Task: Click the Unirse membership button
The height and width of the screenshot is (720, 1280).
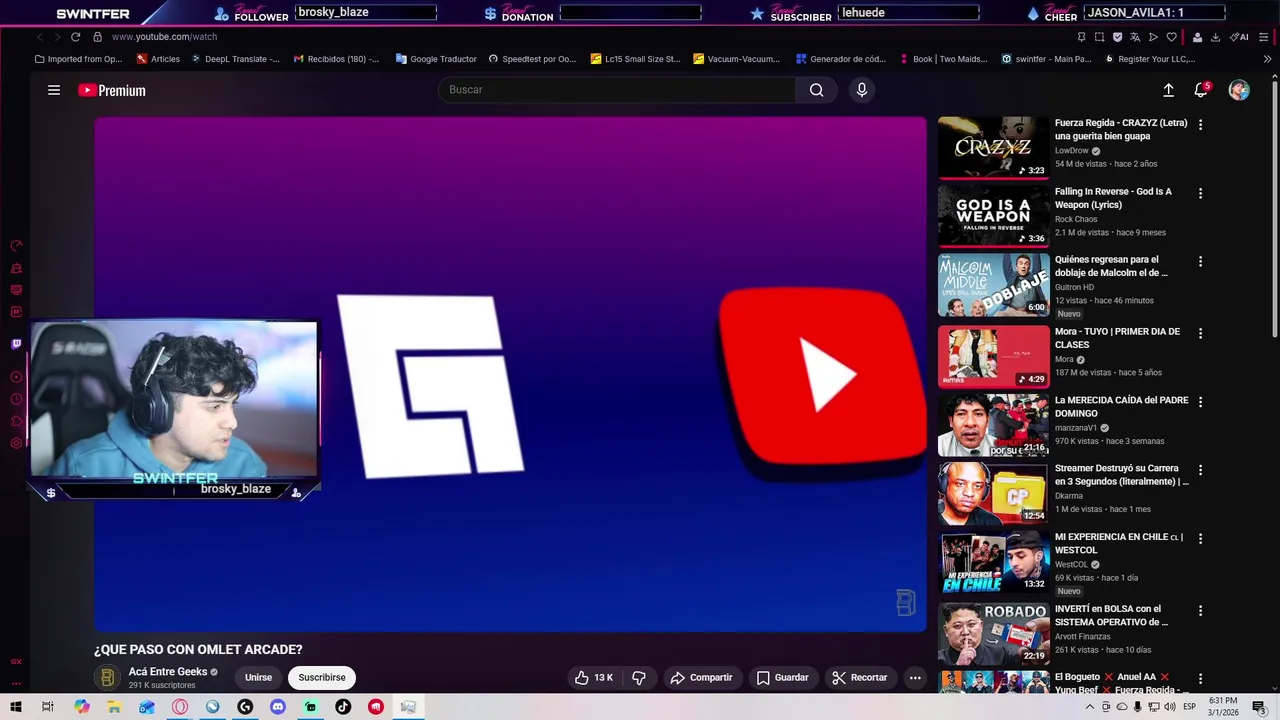Action: 258,677
